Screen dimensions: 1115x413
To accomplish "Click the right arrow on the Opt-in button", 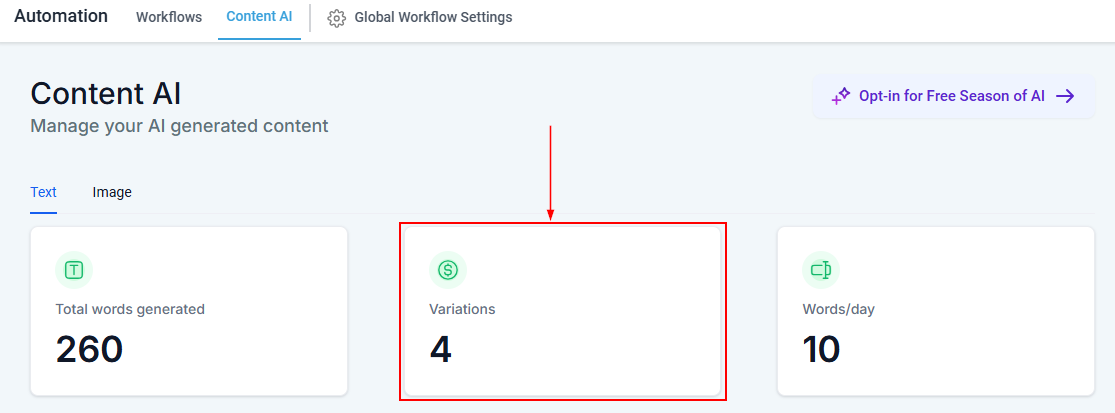I will click(x=1065, y=96).
